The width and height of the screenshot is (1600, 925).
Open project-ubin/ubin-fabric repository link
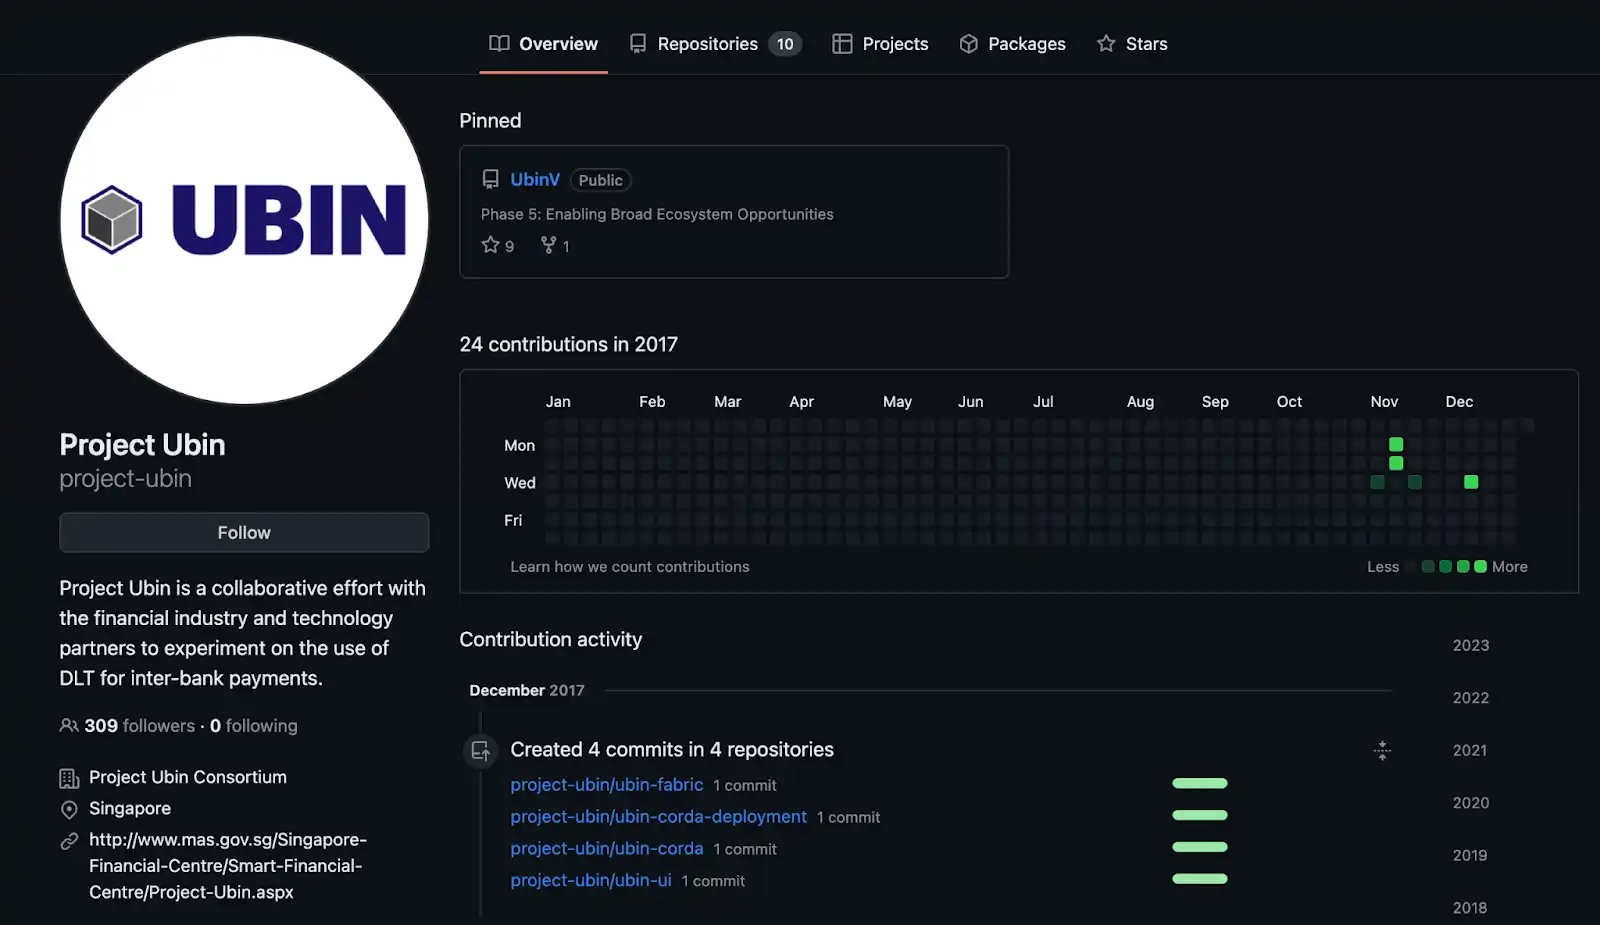point(607,785)
